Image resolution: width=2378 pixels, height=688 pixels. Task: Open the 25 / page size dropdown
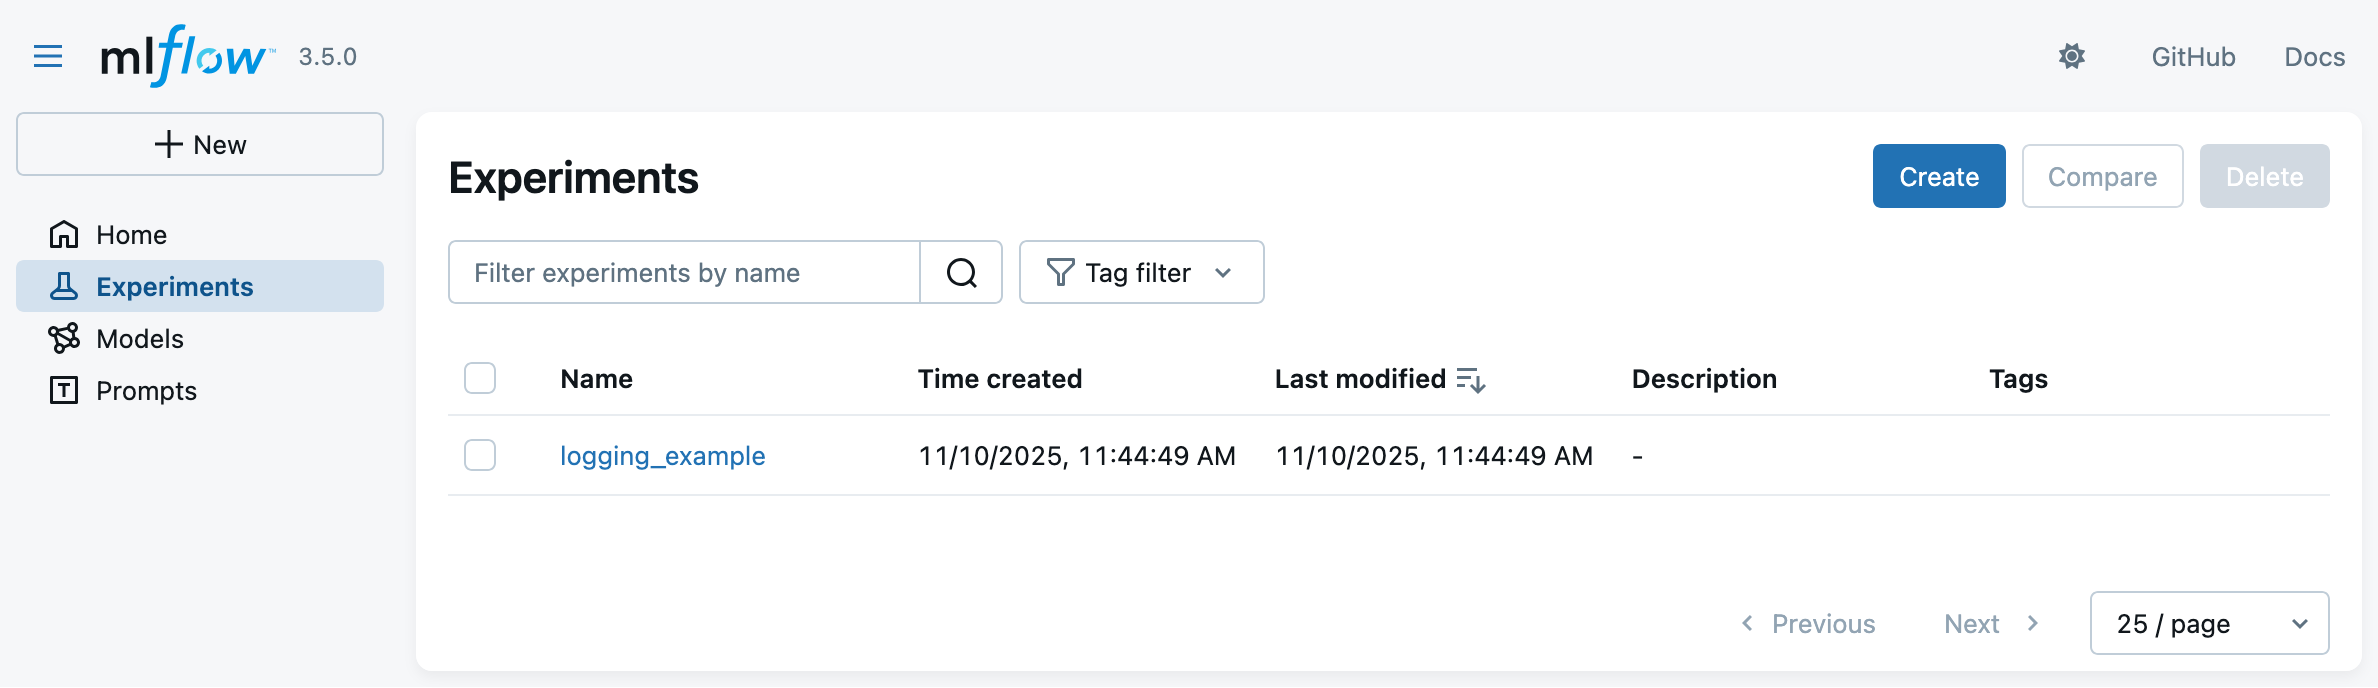[x=2209, y=623]
